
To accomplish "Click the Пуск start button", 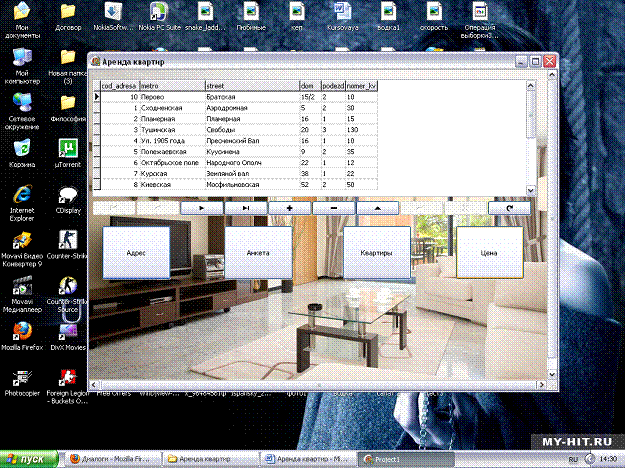I will click(x=25, y=458).
